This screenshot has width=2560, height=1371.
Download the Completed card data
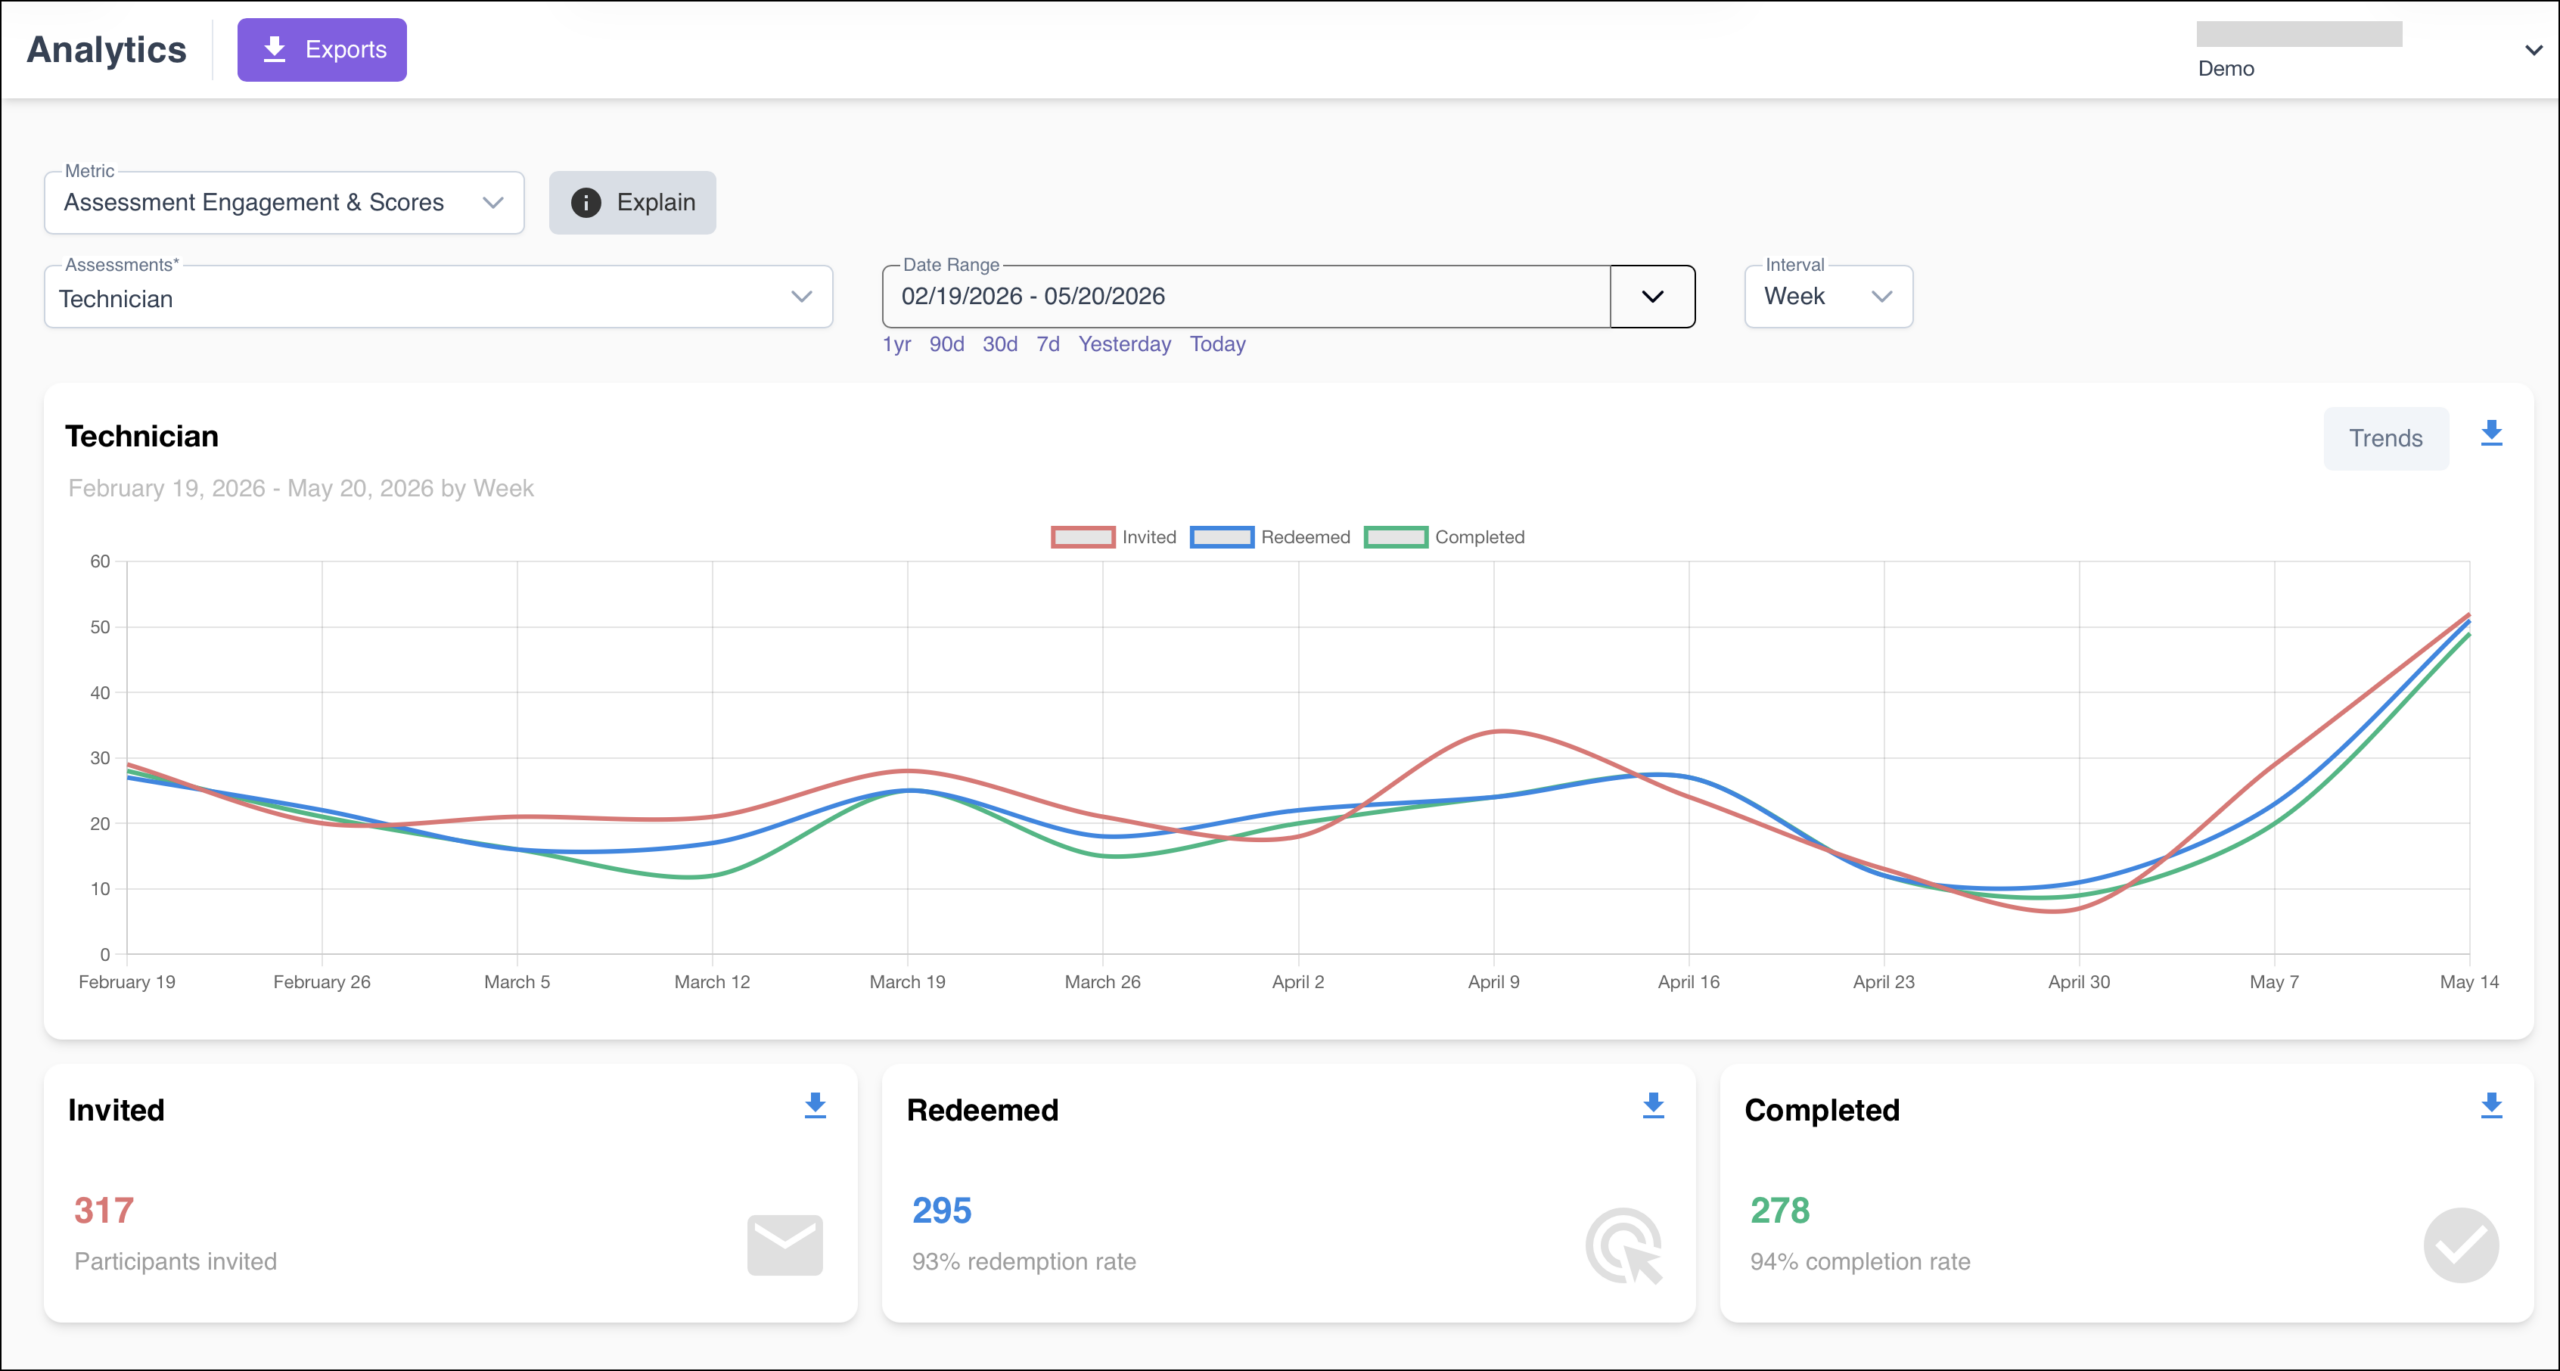point(2491,1105)
